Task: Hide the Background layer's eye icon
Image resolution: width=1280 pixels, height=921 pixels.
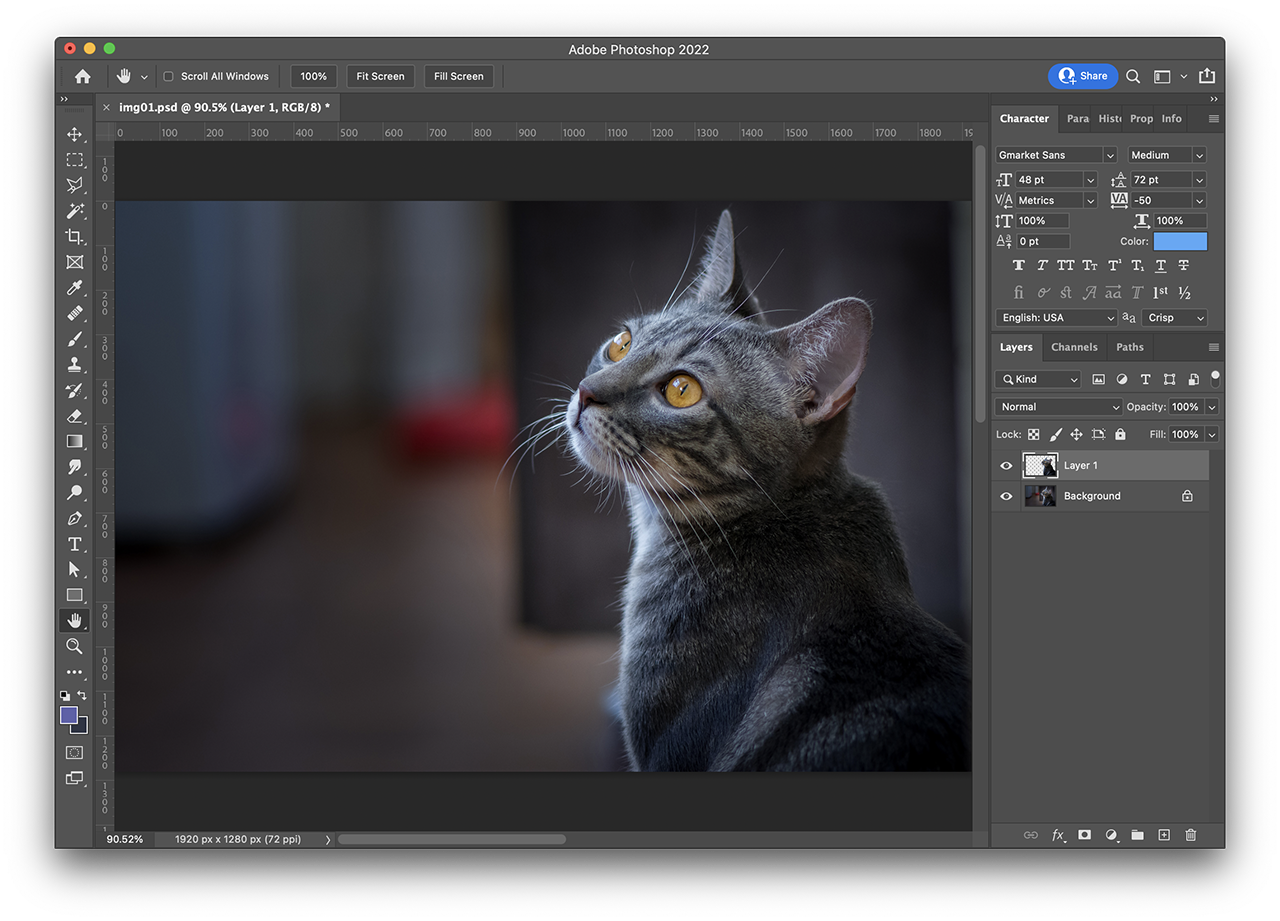Action: (1006, 496)
